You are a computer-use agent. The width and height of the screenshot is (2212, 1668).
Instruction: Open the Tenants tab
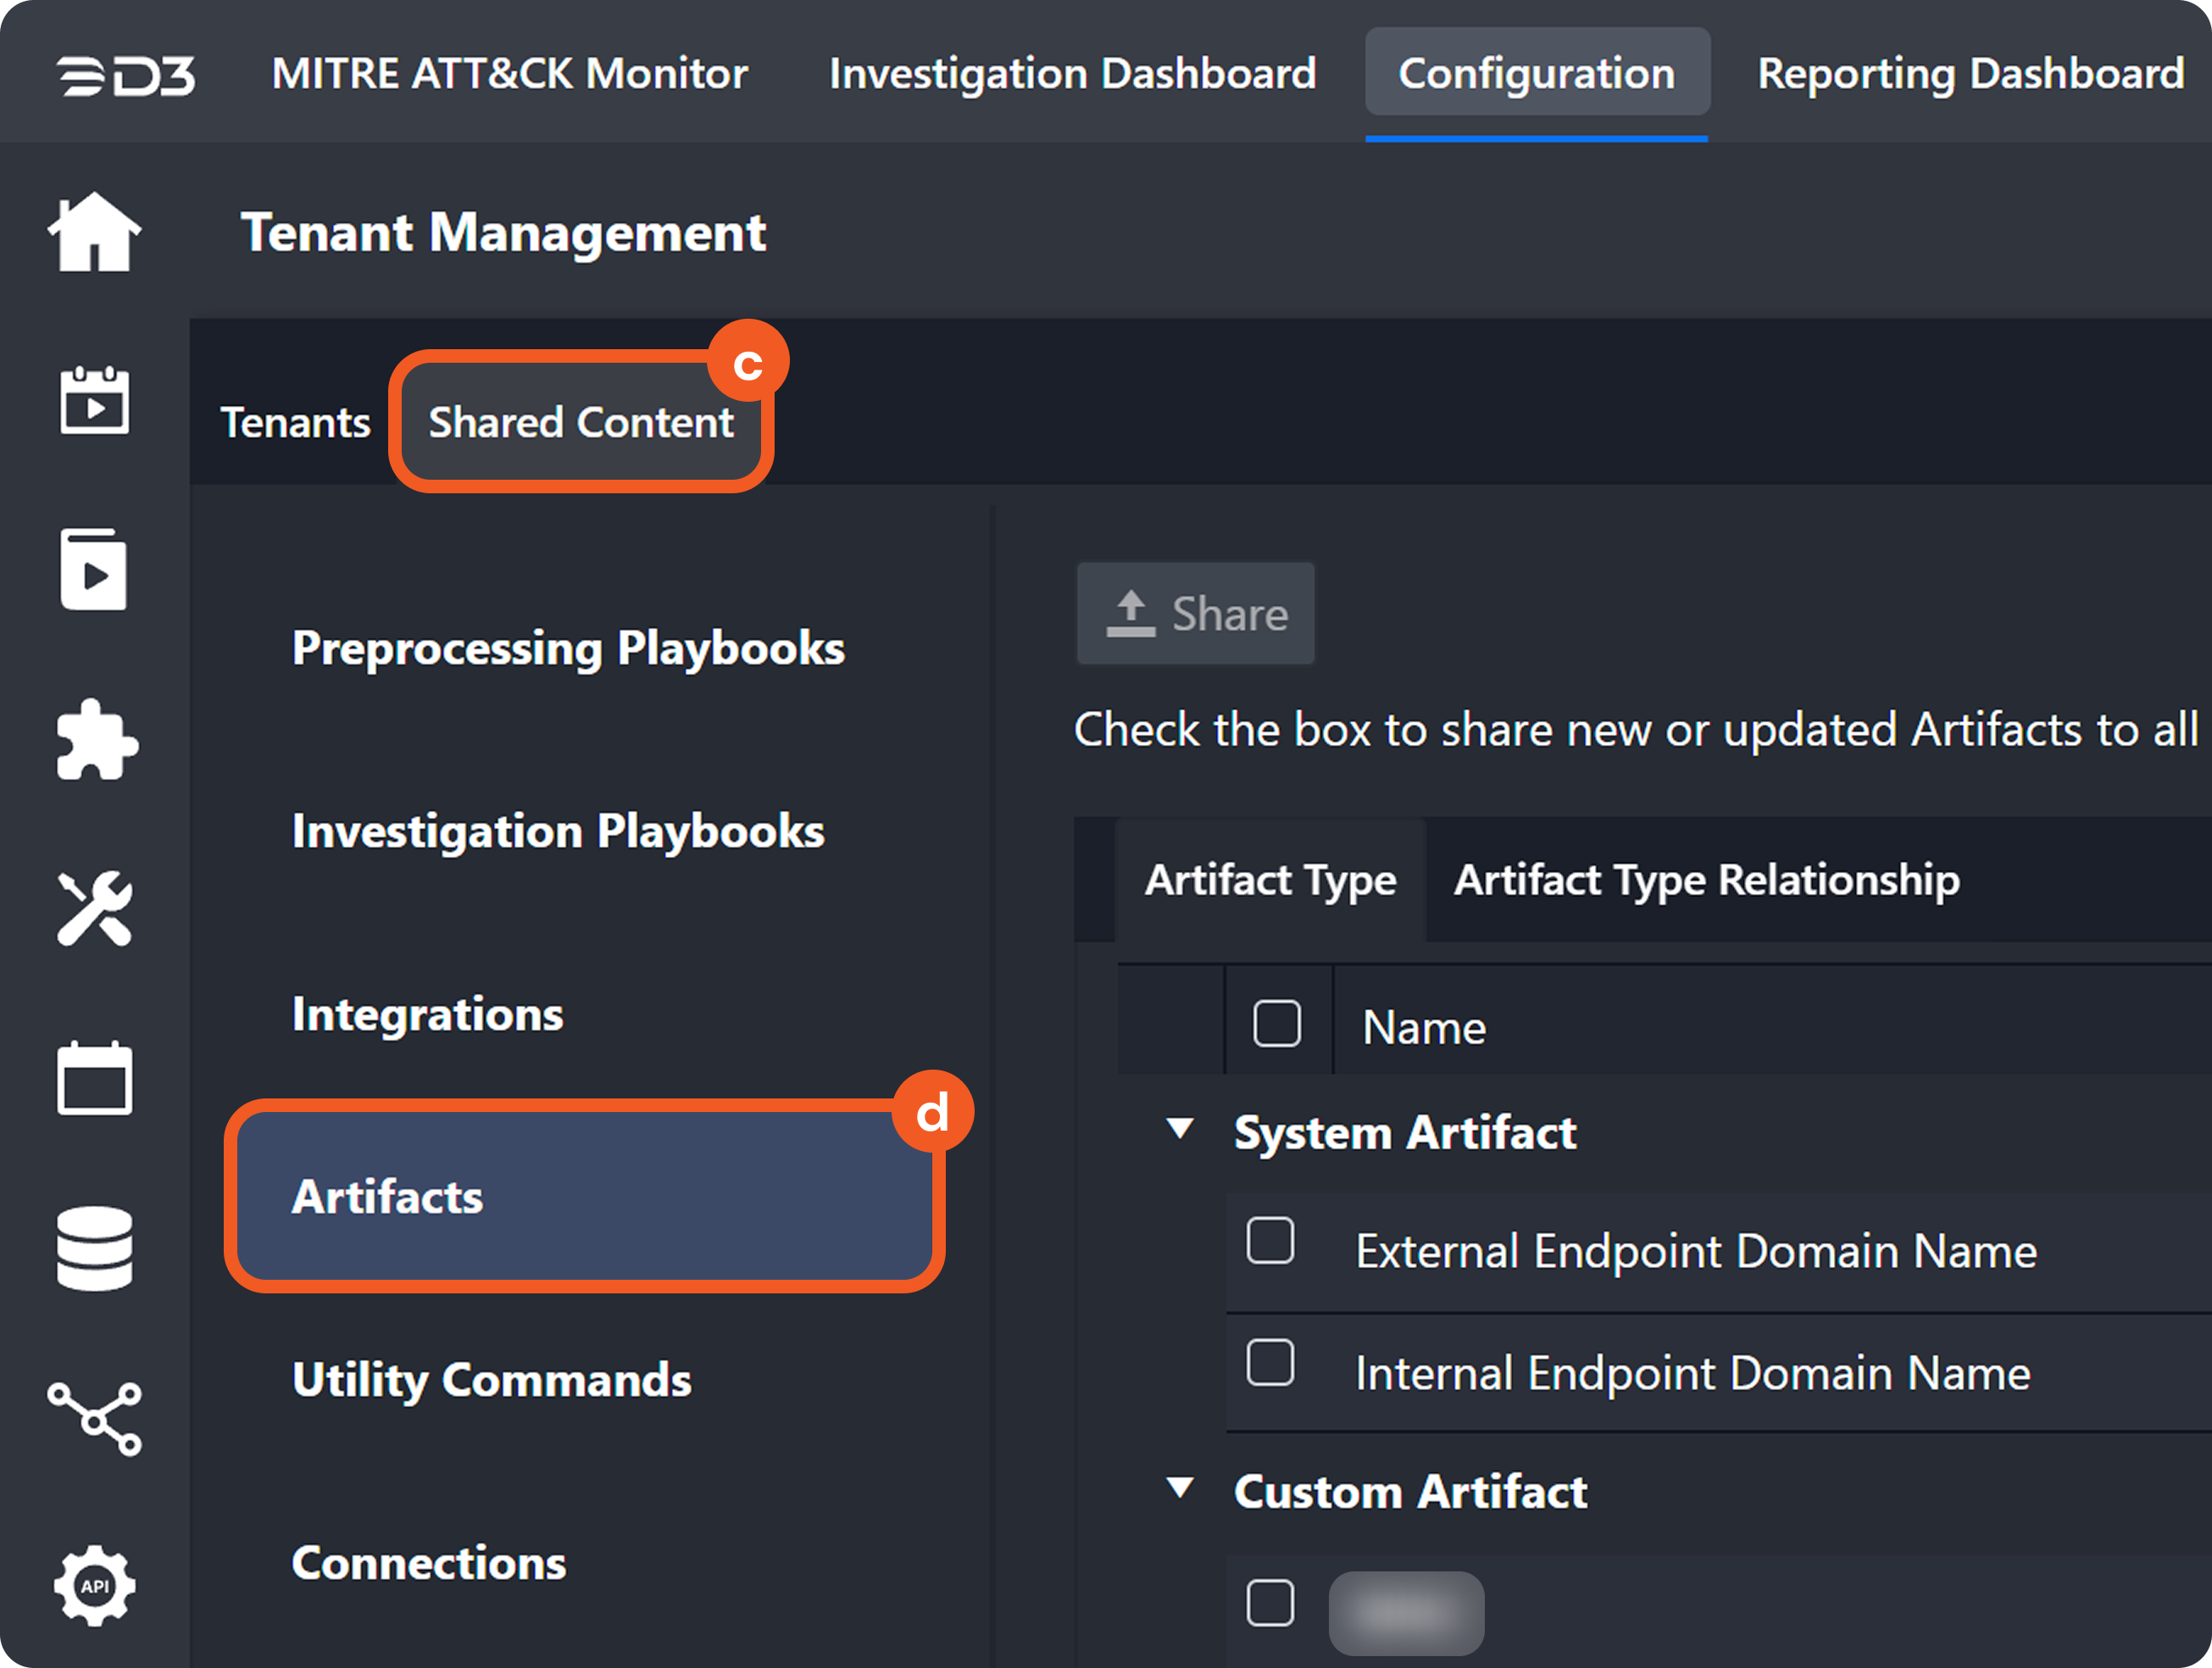(x=295, y=423)
